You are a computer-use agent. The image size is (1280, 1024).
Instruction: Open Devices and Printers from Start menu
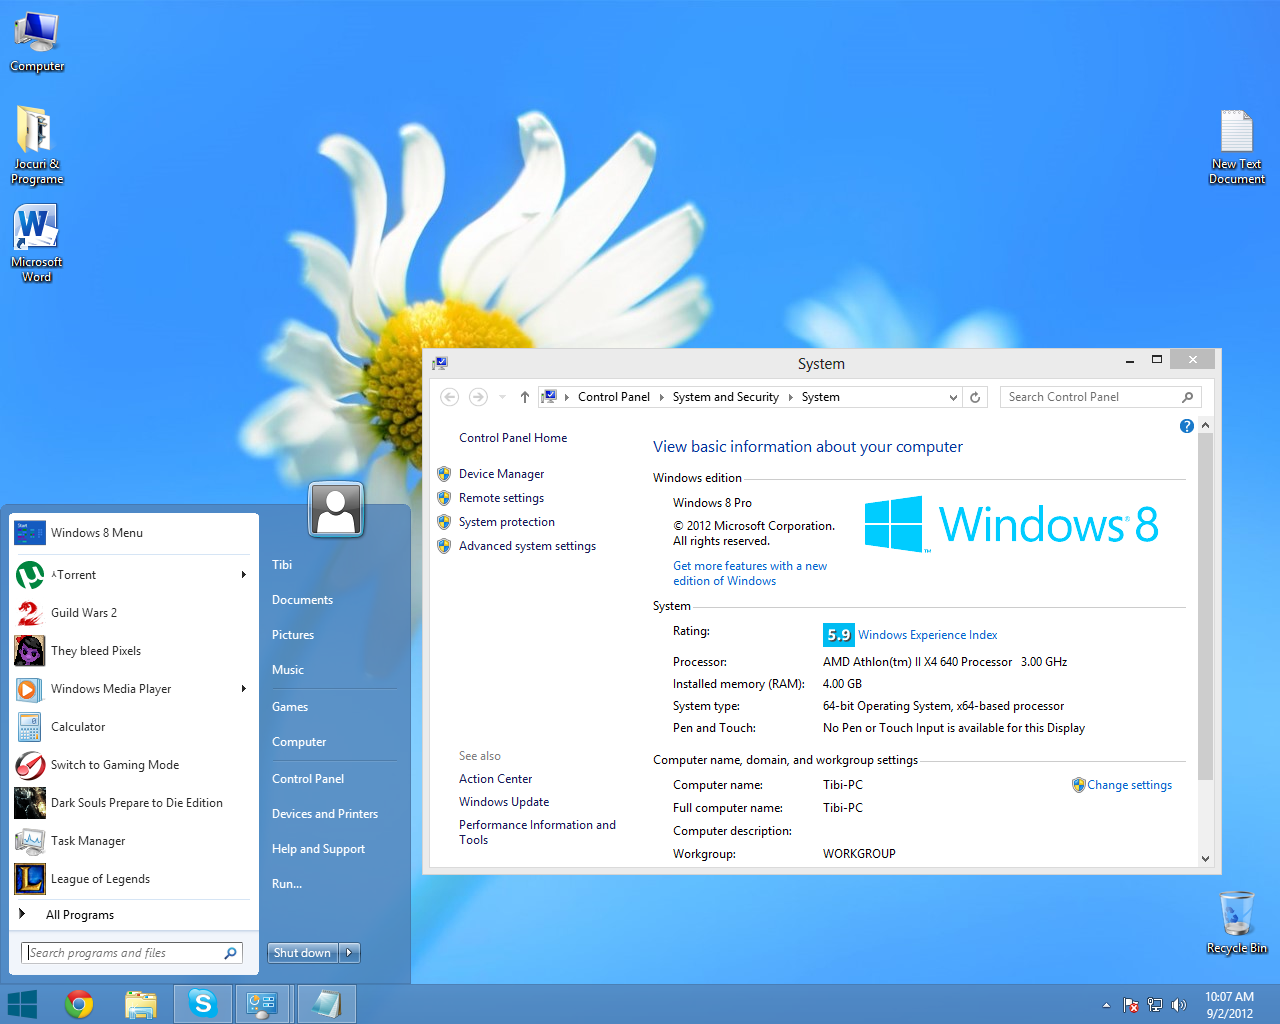(325, 814)
